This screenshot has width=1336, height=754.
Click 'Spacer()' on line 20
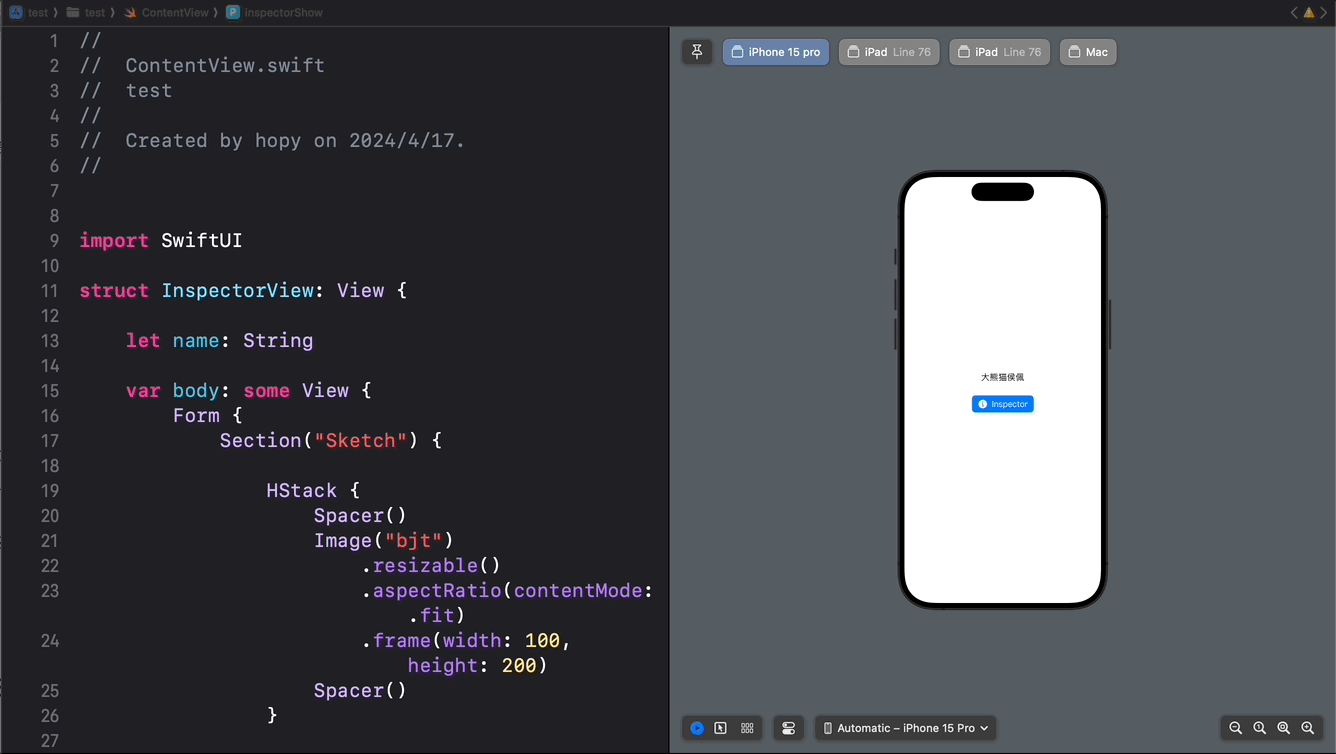tap(360, 516)
